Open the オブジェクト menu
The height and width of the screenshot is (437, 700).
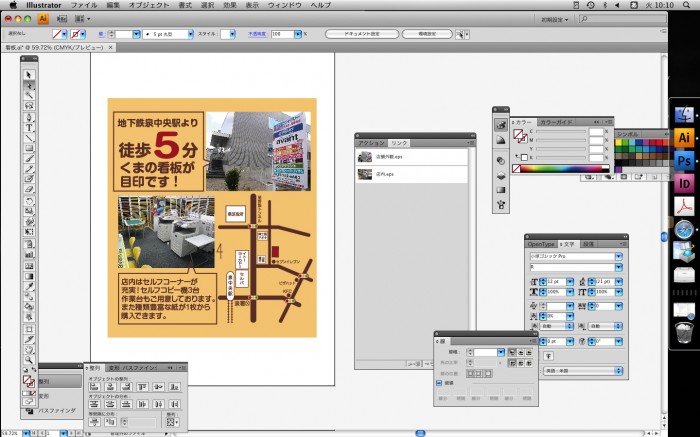149,5
